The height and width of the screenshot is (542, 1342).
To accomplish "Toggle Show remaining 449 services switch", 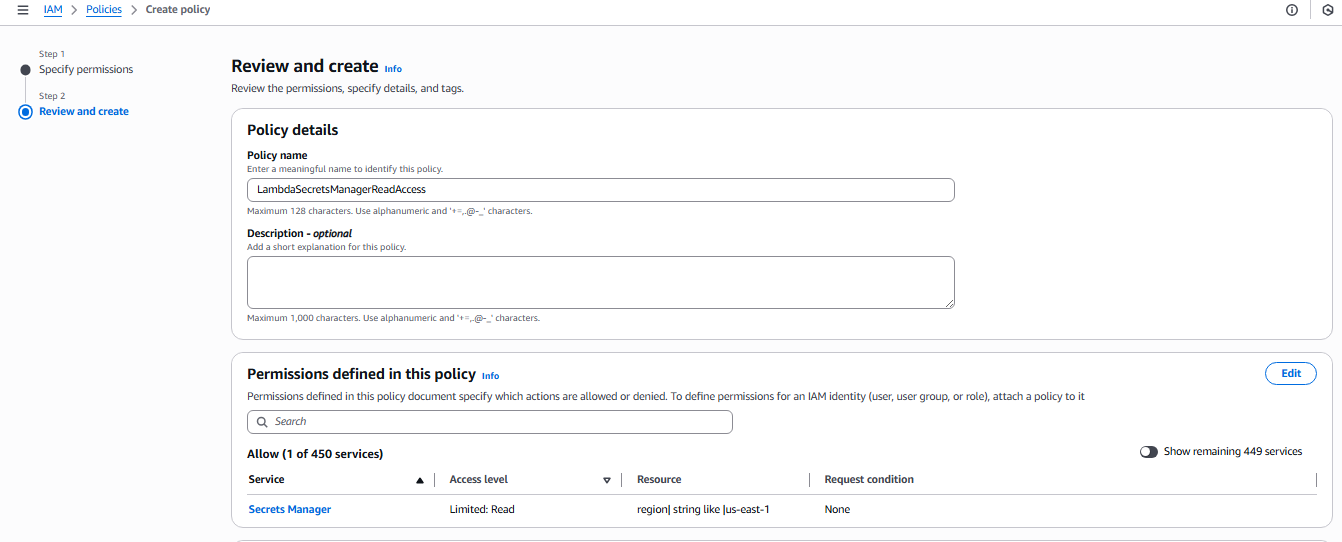I will [1149, 452].
